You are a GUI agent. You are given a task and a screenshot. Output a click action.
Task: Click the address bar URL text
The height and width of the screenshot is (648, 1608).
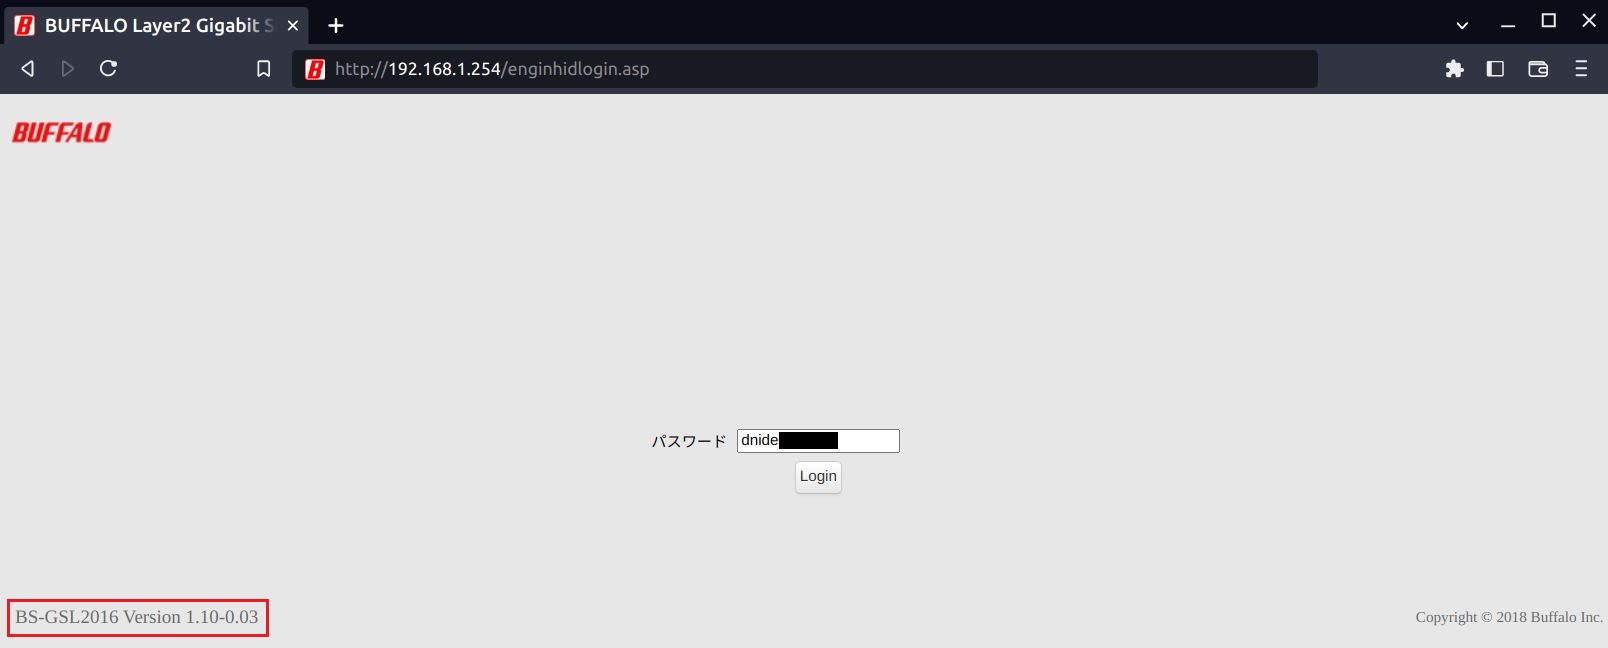coord(492,69)
